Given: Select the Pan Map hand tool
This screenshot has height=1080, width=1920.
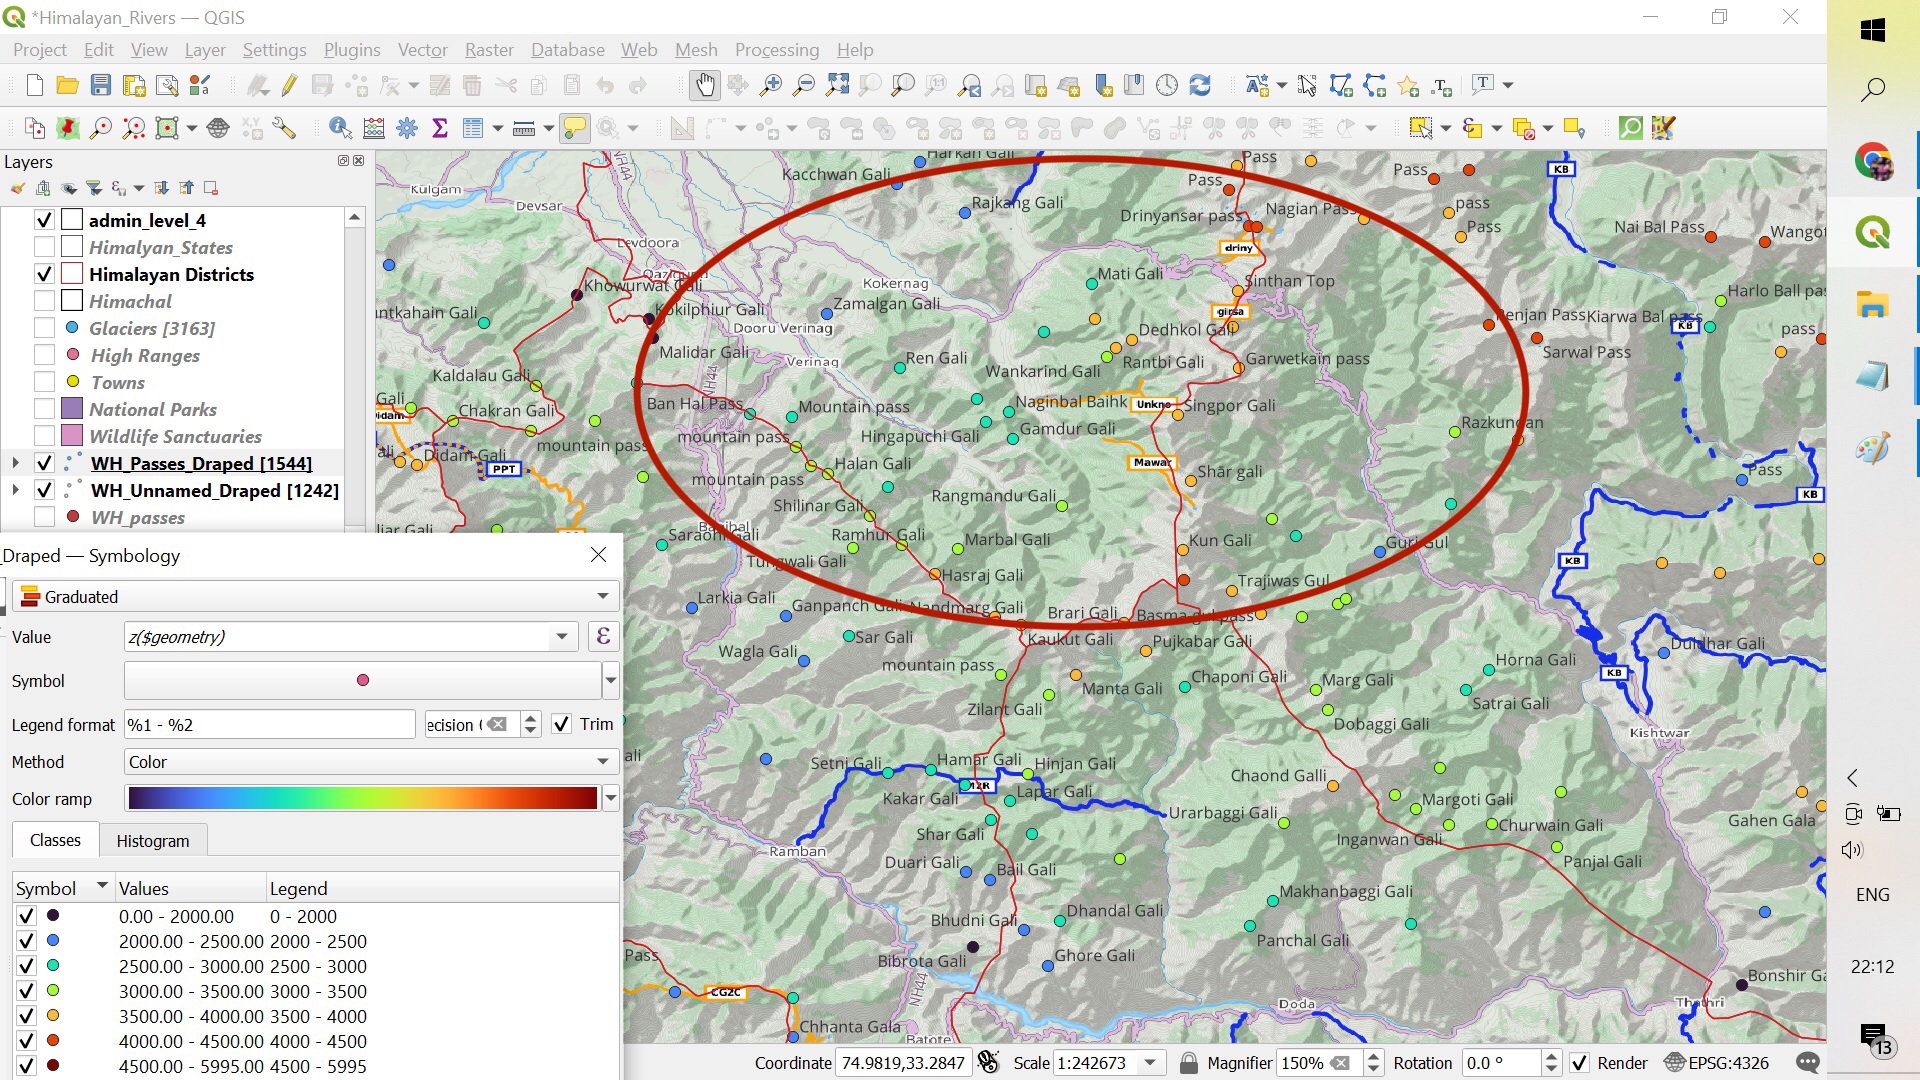Looking at the screenshot, I should 705,85.
